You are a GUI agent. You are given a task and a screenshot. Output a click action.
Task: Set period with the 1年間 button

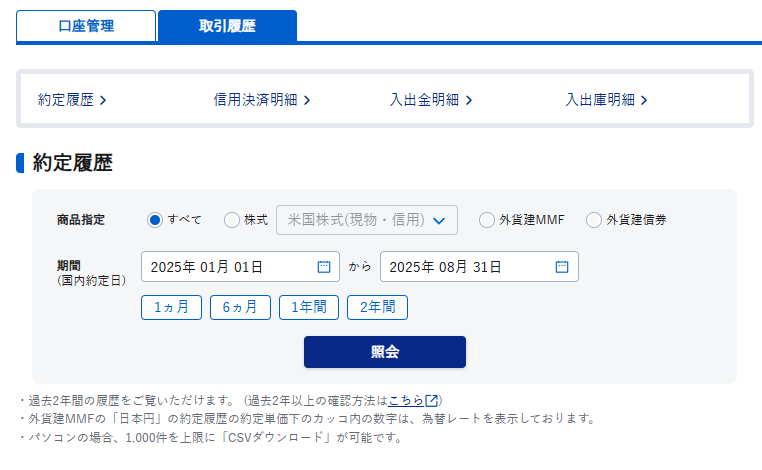click(309, 307)
